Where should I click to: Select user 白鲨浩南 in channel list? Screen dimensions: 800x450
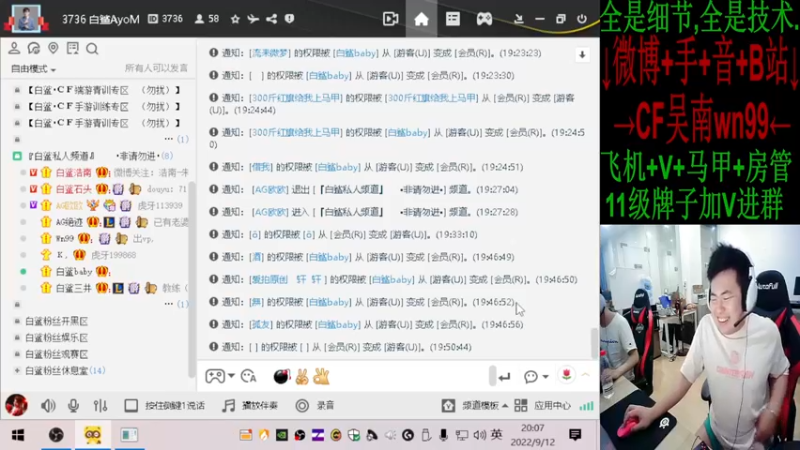point(73,172)
